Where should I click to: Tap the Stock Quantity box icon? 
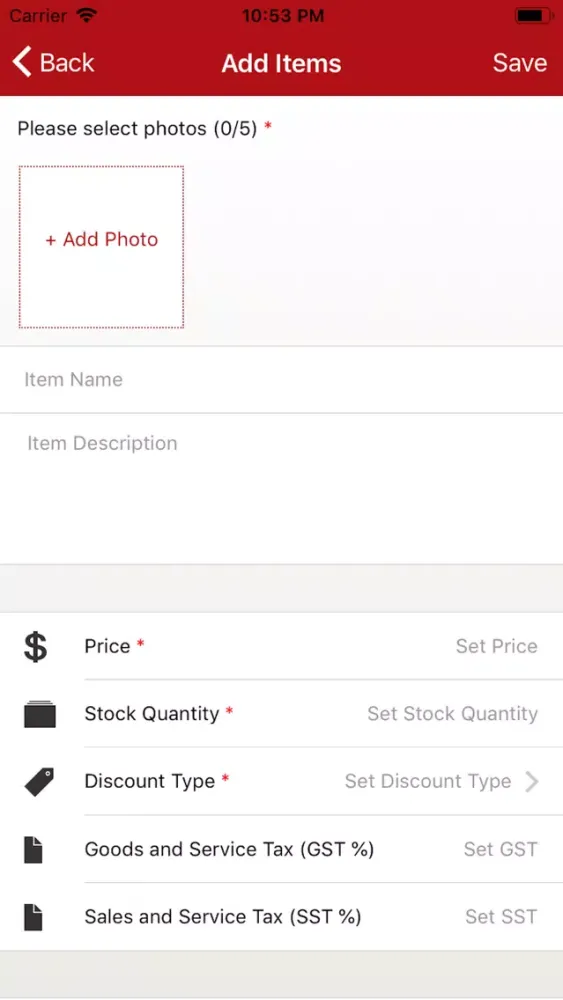click(40, 714)
